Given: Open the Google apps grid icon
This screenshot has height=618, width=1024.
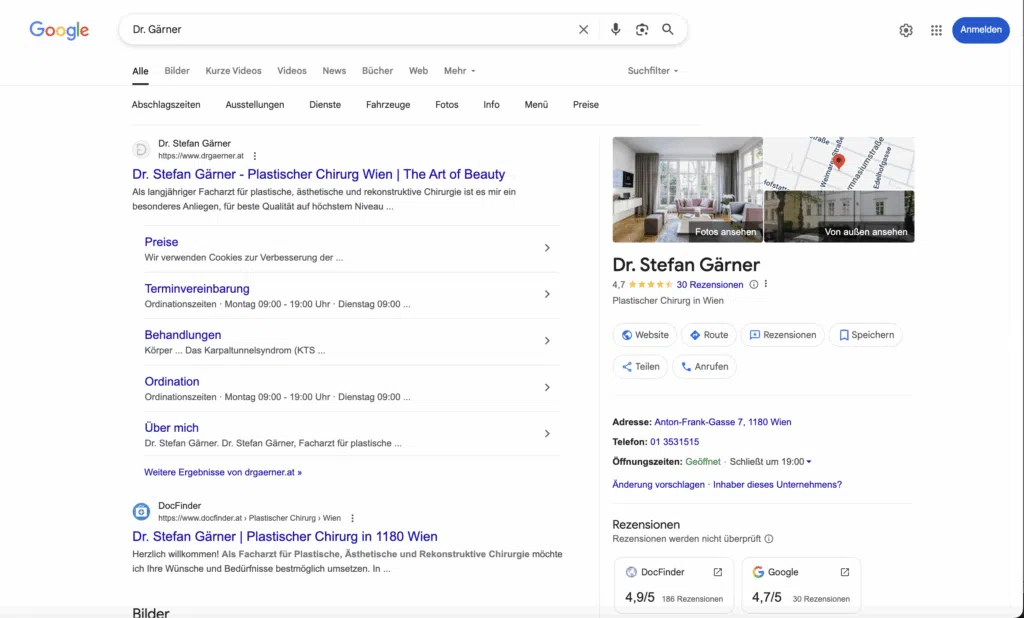Looking at the screenshot, I should (936, 30).
